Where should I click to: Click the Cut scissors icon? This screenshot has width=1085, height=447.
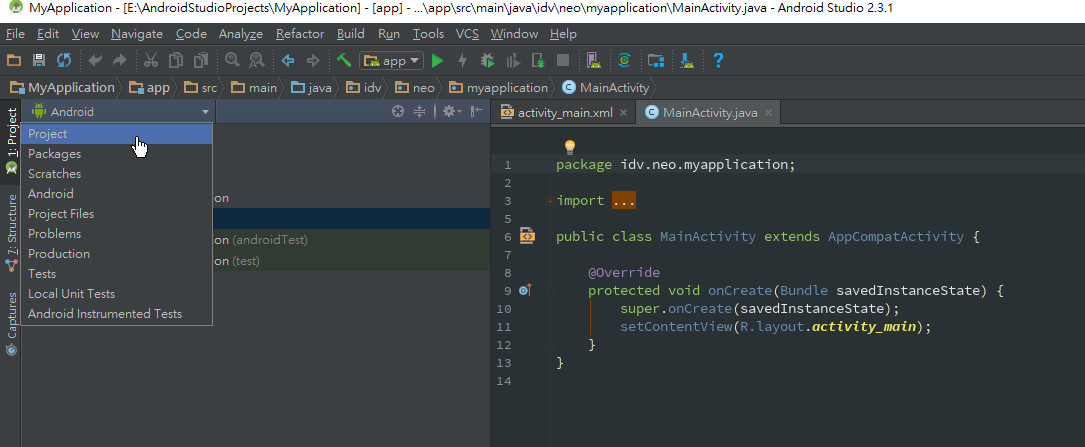(151, 61)
